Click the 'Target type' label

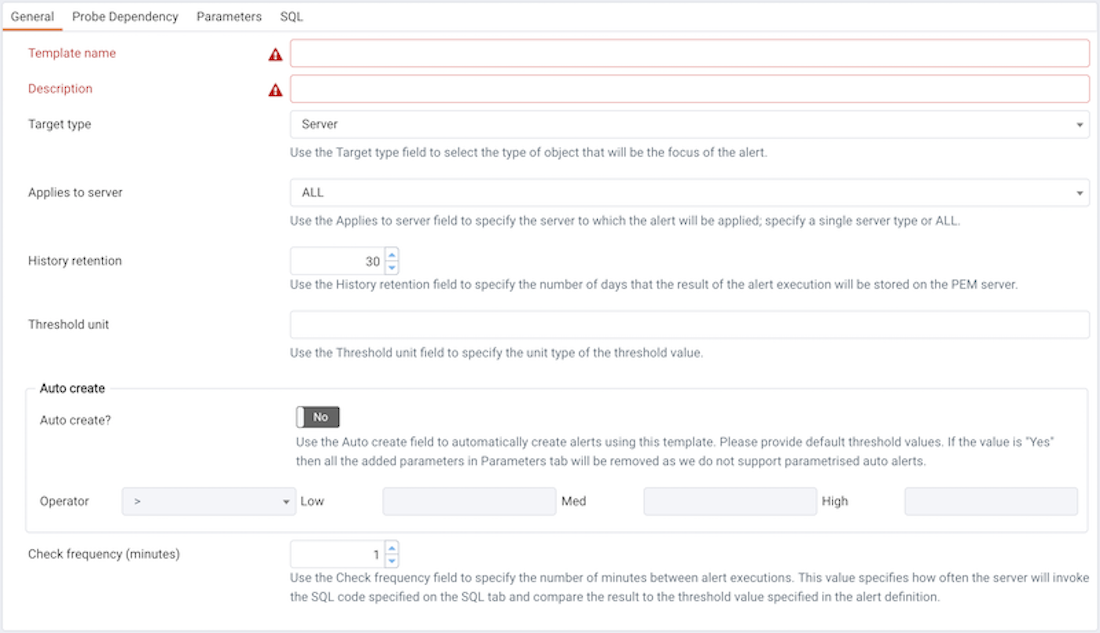coord(60,124)
